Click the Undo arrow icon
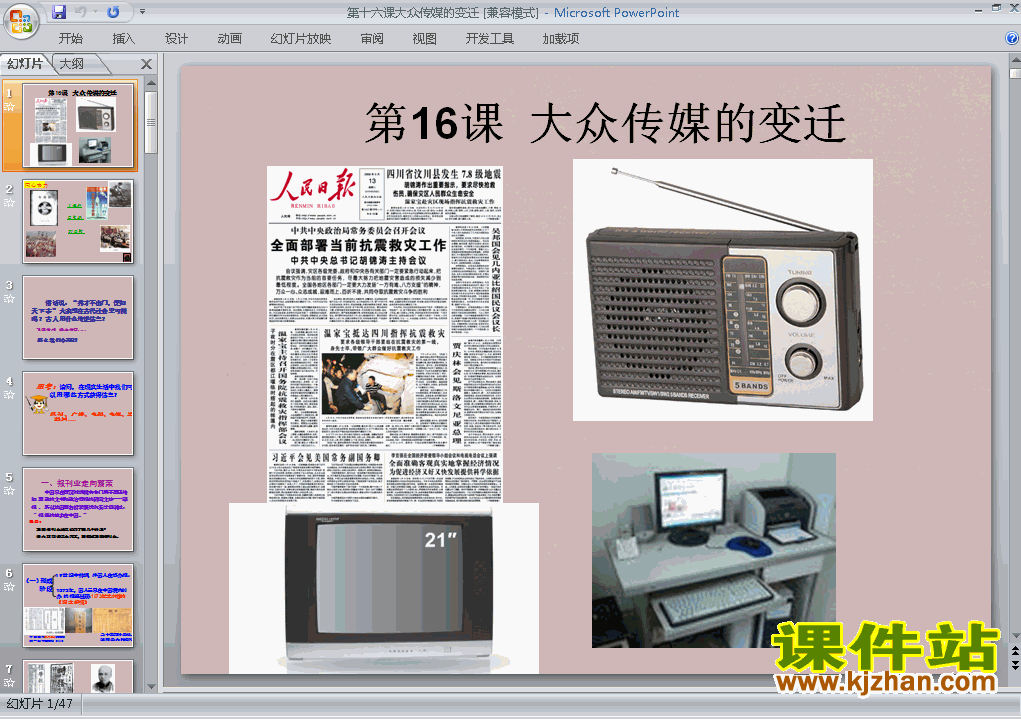 coord(81,12)
